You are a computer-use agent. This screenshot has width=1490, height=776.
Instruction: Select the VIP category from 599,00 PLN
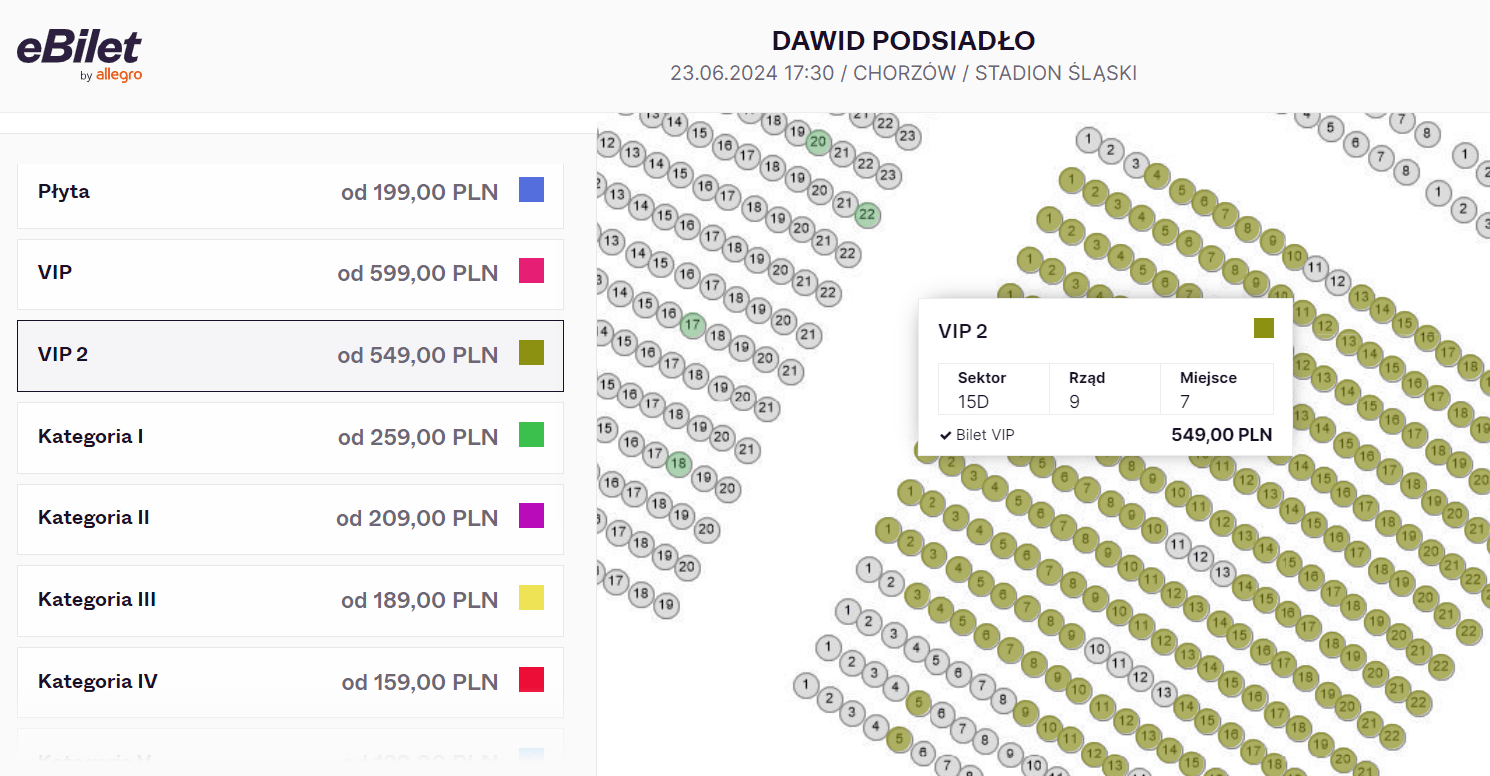pyautogui.click(x=290, y=273)
